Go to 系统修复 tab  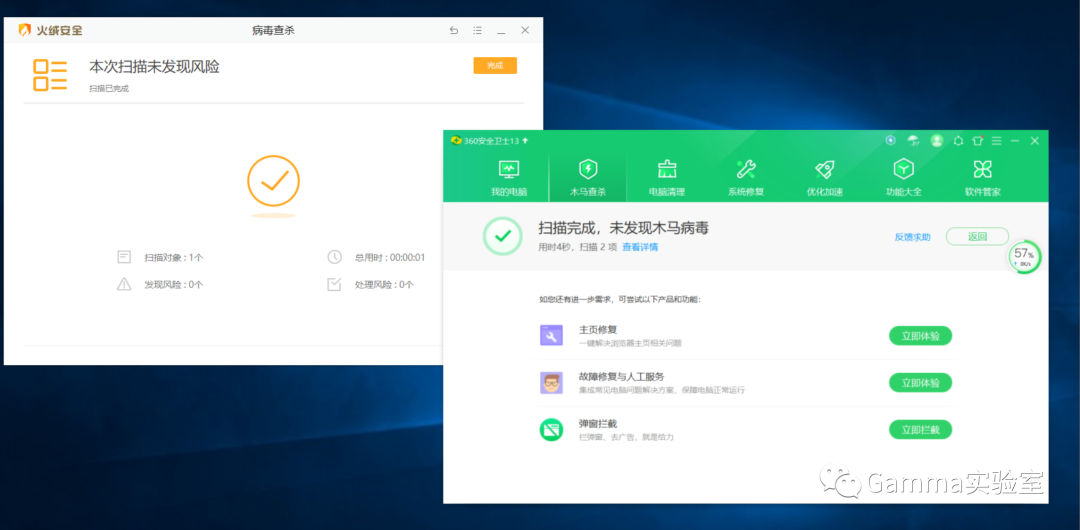pos(746,178)
